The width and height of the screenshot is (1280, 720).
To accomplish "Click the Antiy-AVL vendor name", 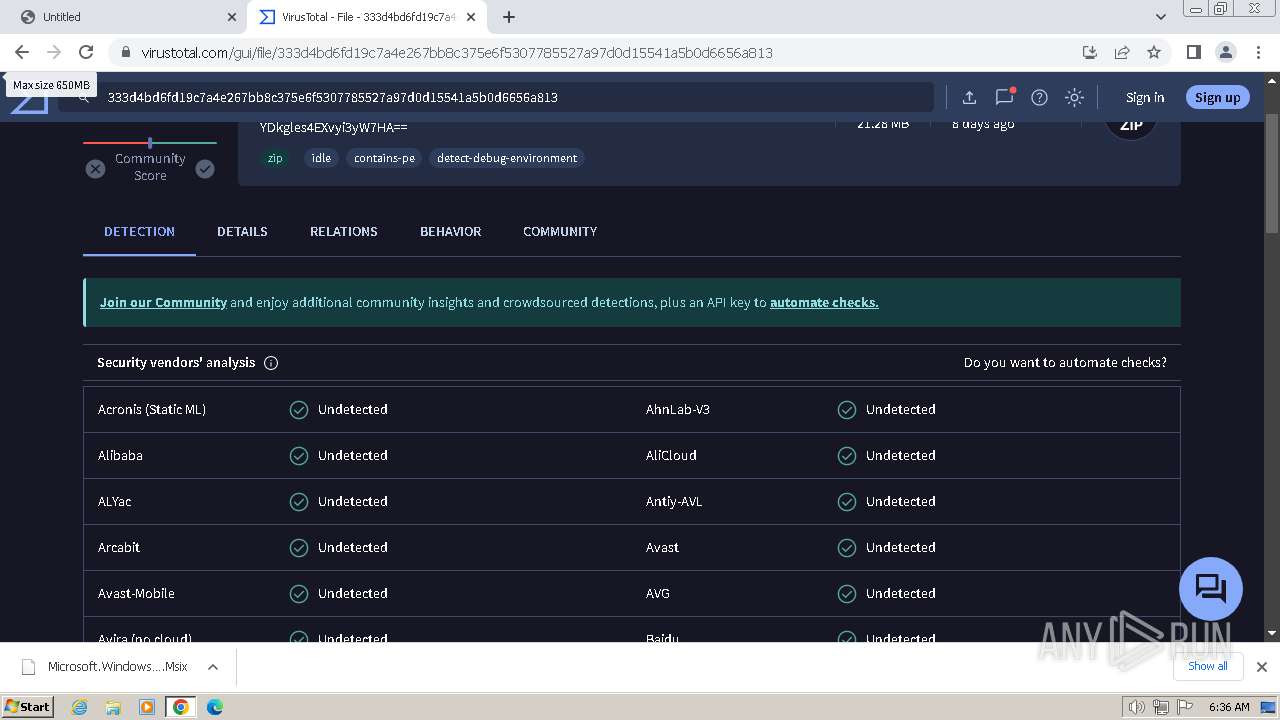I will click(674, 501).
